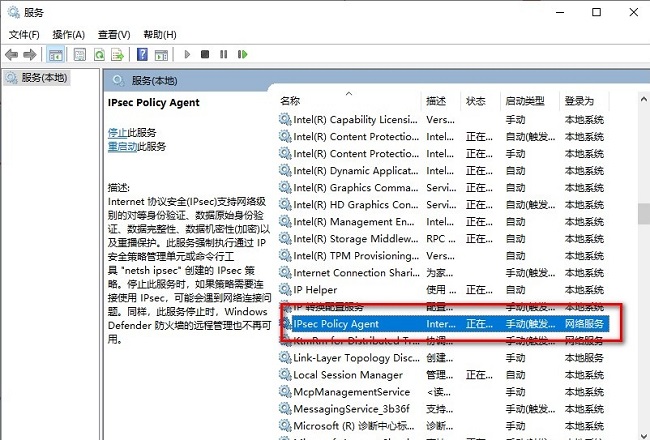Click the Back arrow toolbar icon

11,54
